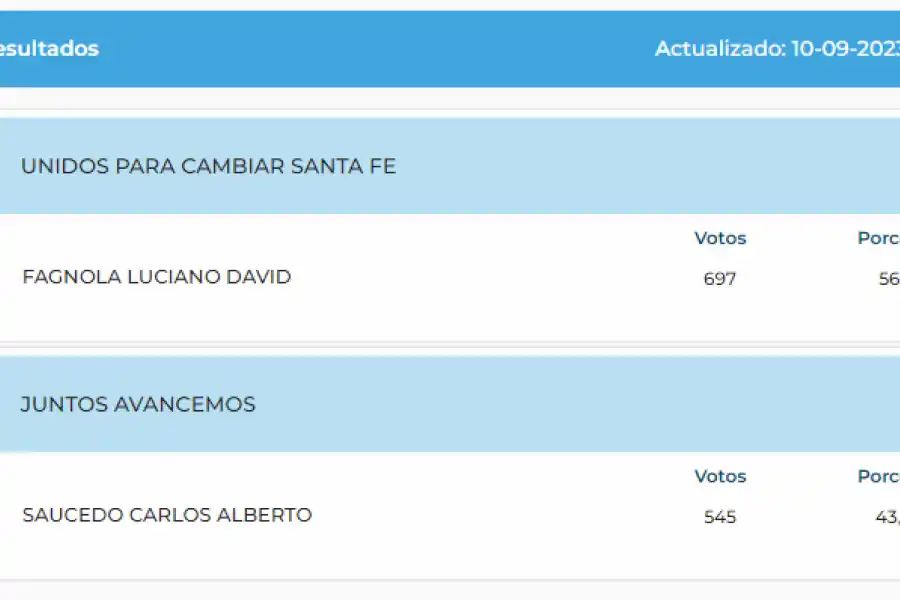Click the 545 vote count

pos(720,517)
